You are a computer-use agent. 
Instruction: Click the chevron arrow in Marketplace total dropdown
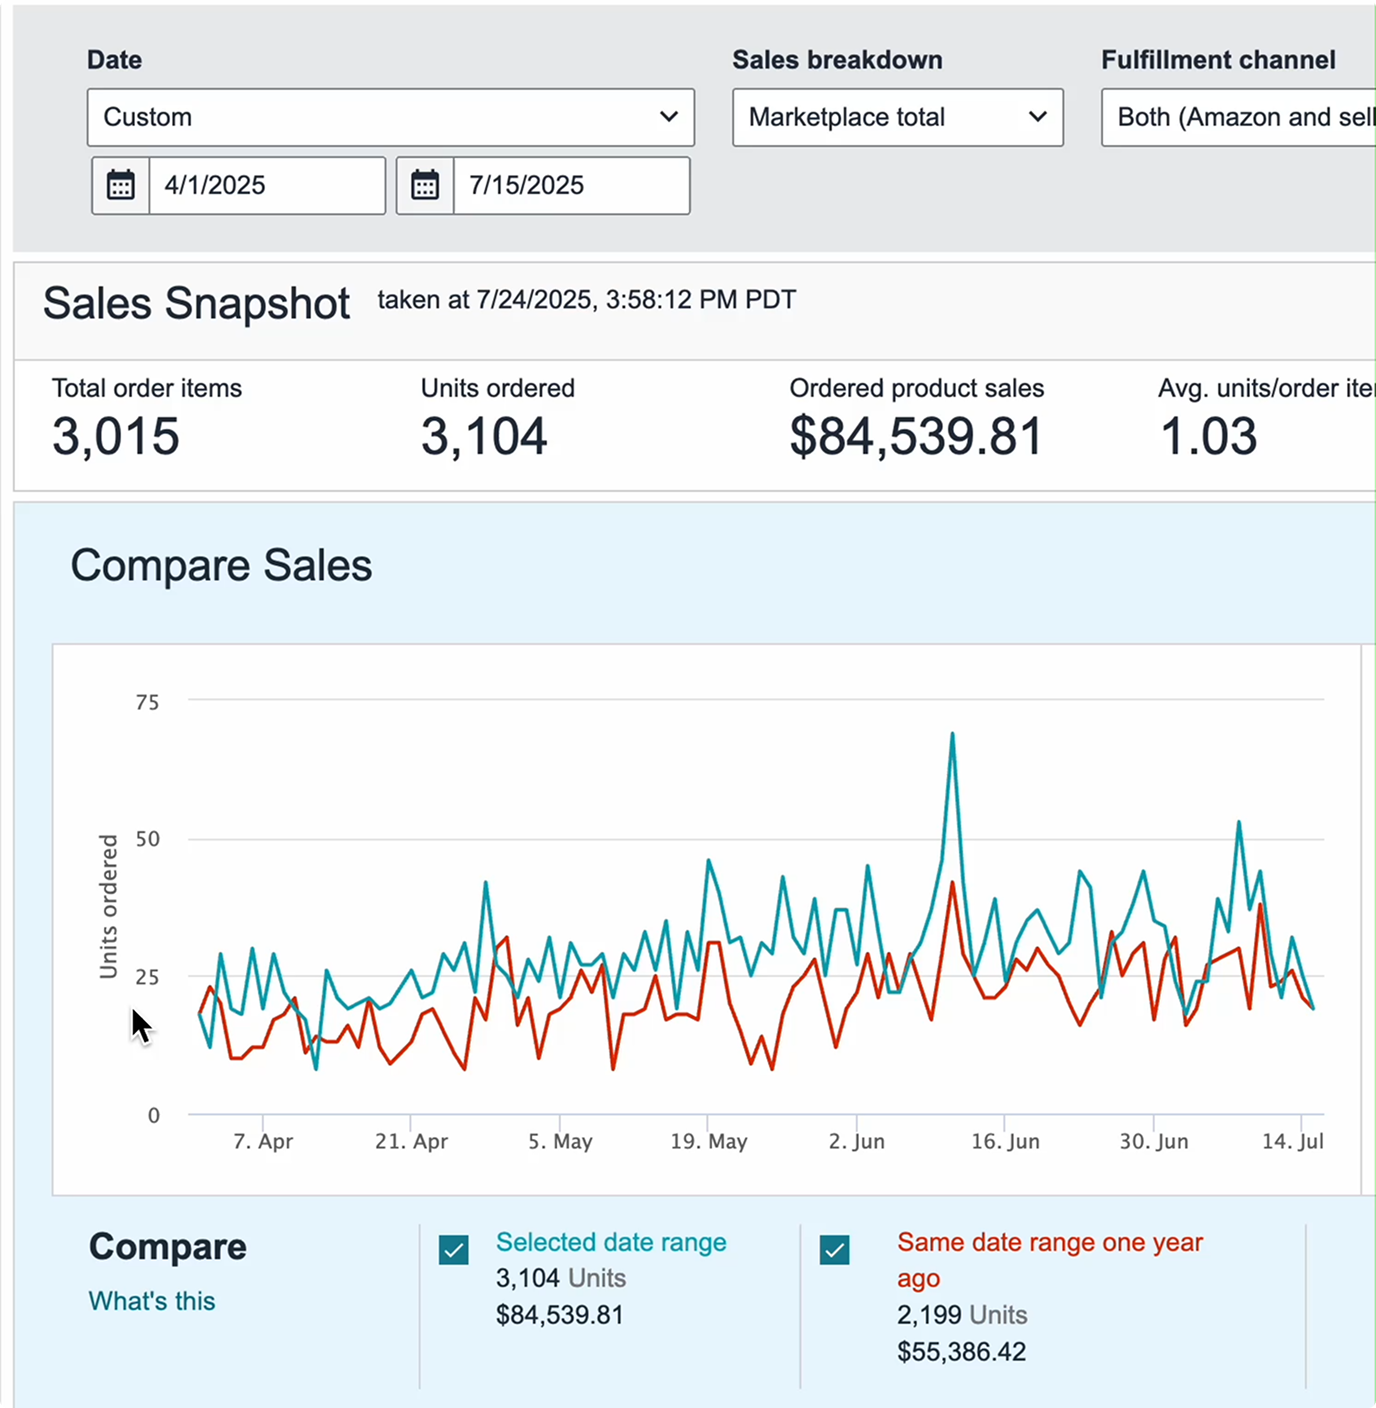1038,117
